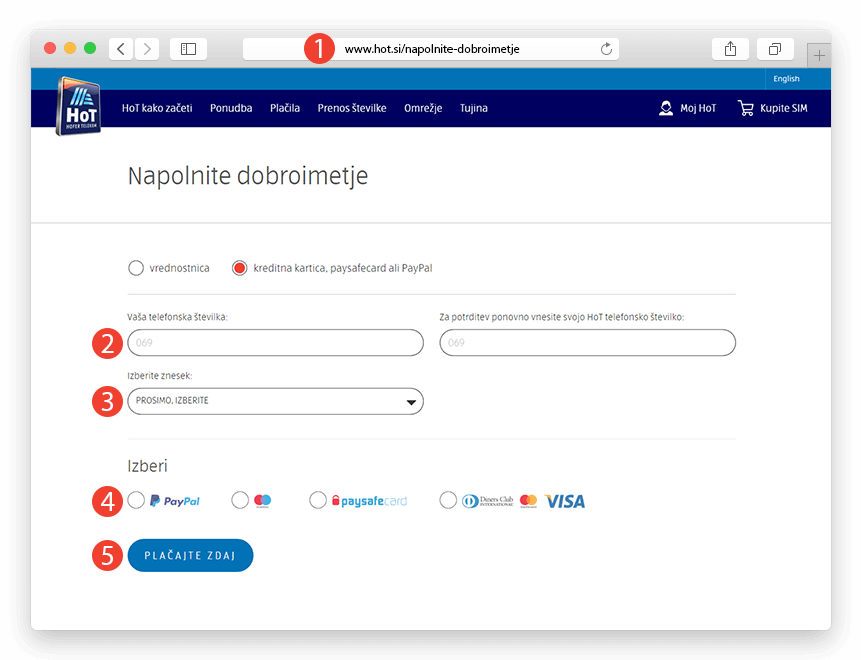861x660 pixels.
Task: Go back with the Safari back arrow
Action: tap(121, 49)
